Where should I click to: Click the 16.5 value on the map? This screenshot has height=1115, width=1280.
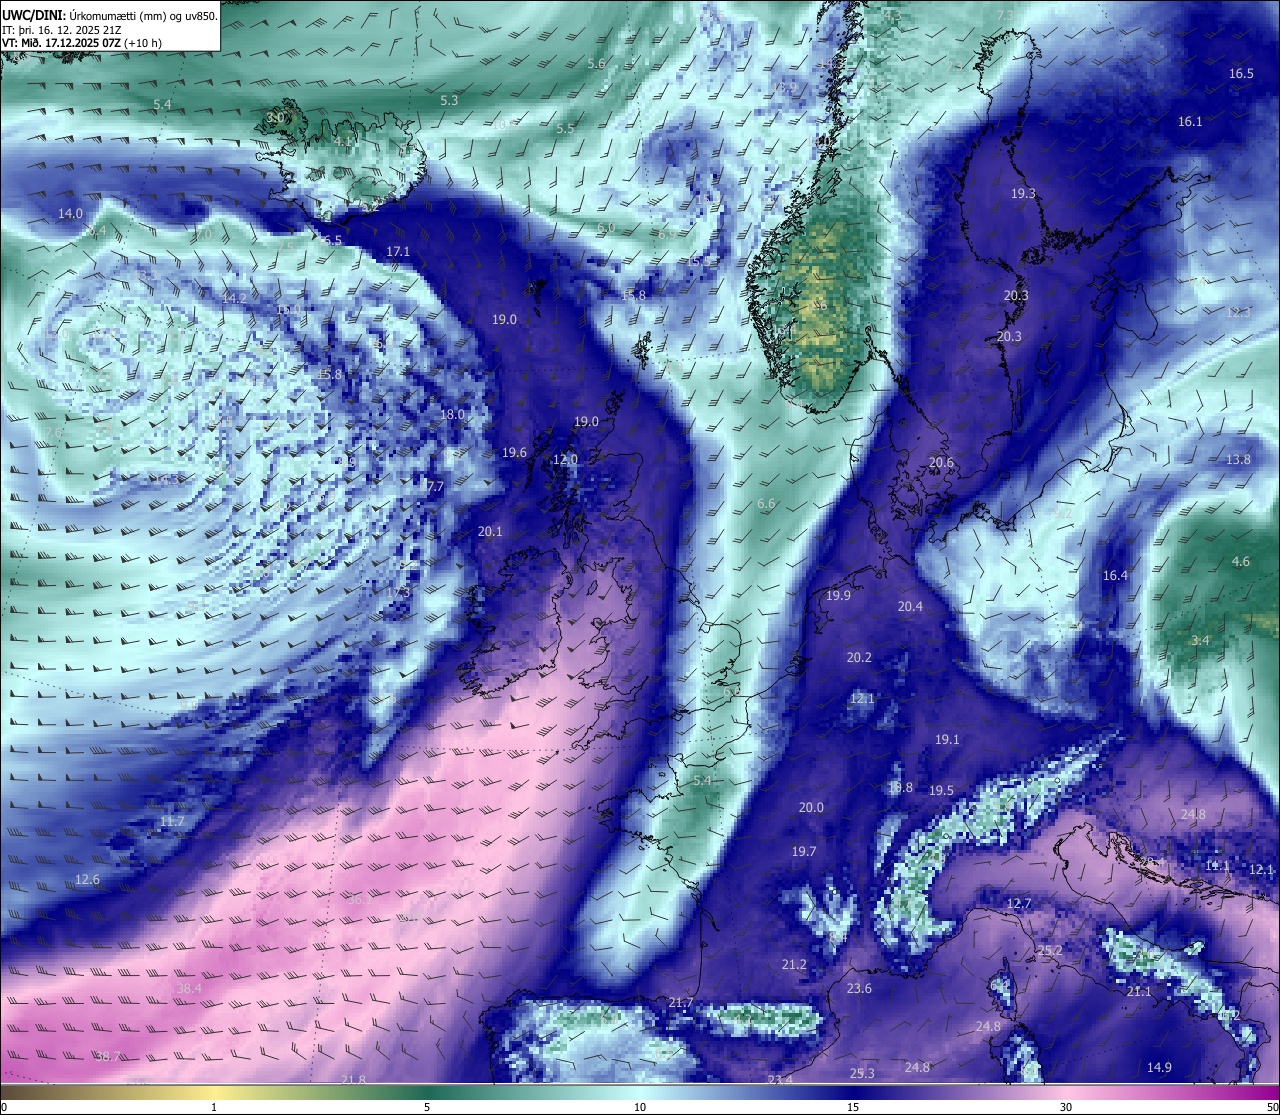tap(1241, 74)
